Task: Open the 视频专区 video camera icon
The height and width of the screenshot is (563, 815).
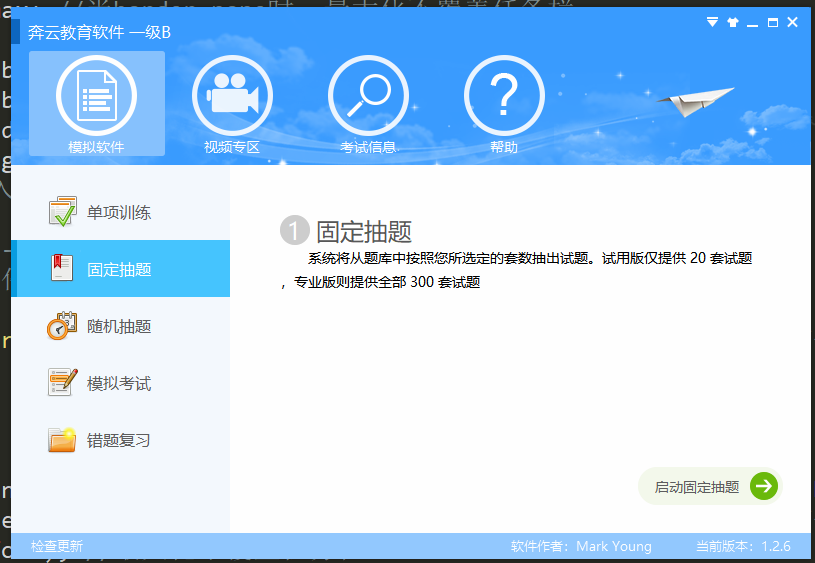Action: click(232, 97)
